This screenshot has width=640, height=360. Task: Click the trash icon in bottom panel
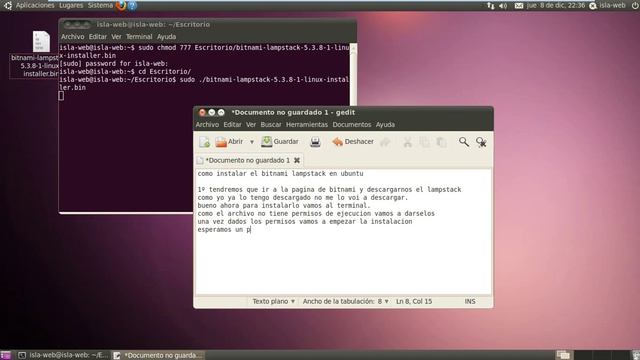(636, 355)
